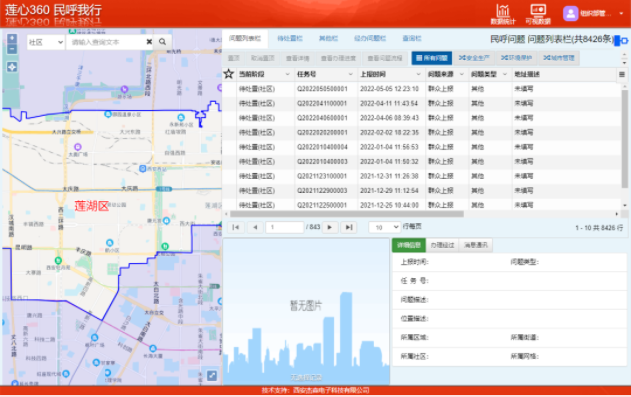631x397 pixels.
Task: Click the purple user avatar icon
Action: [570, 13]
